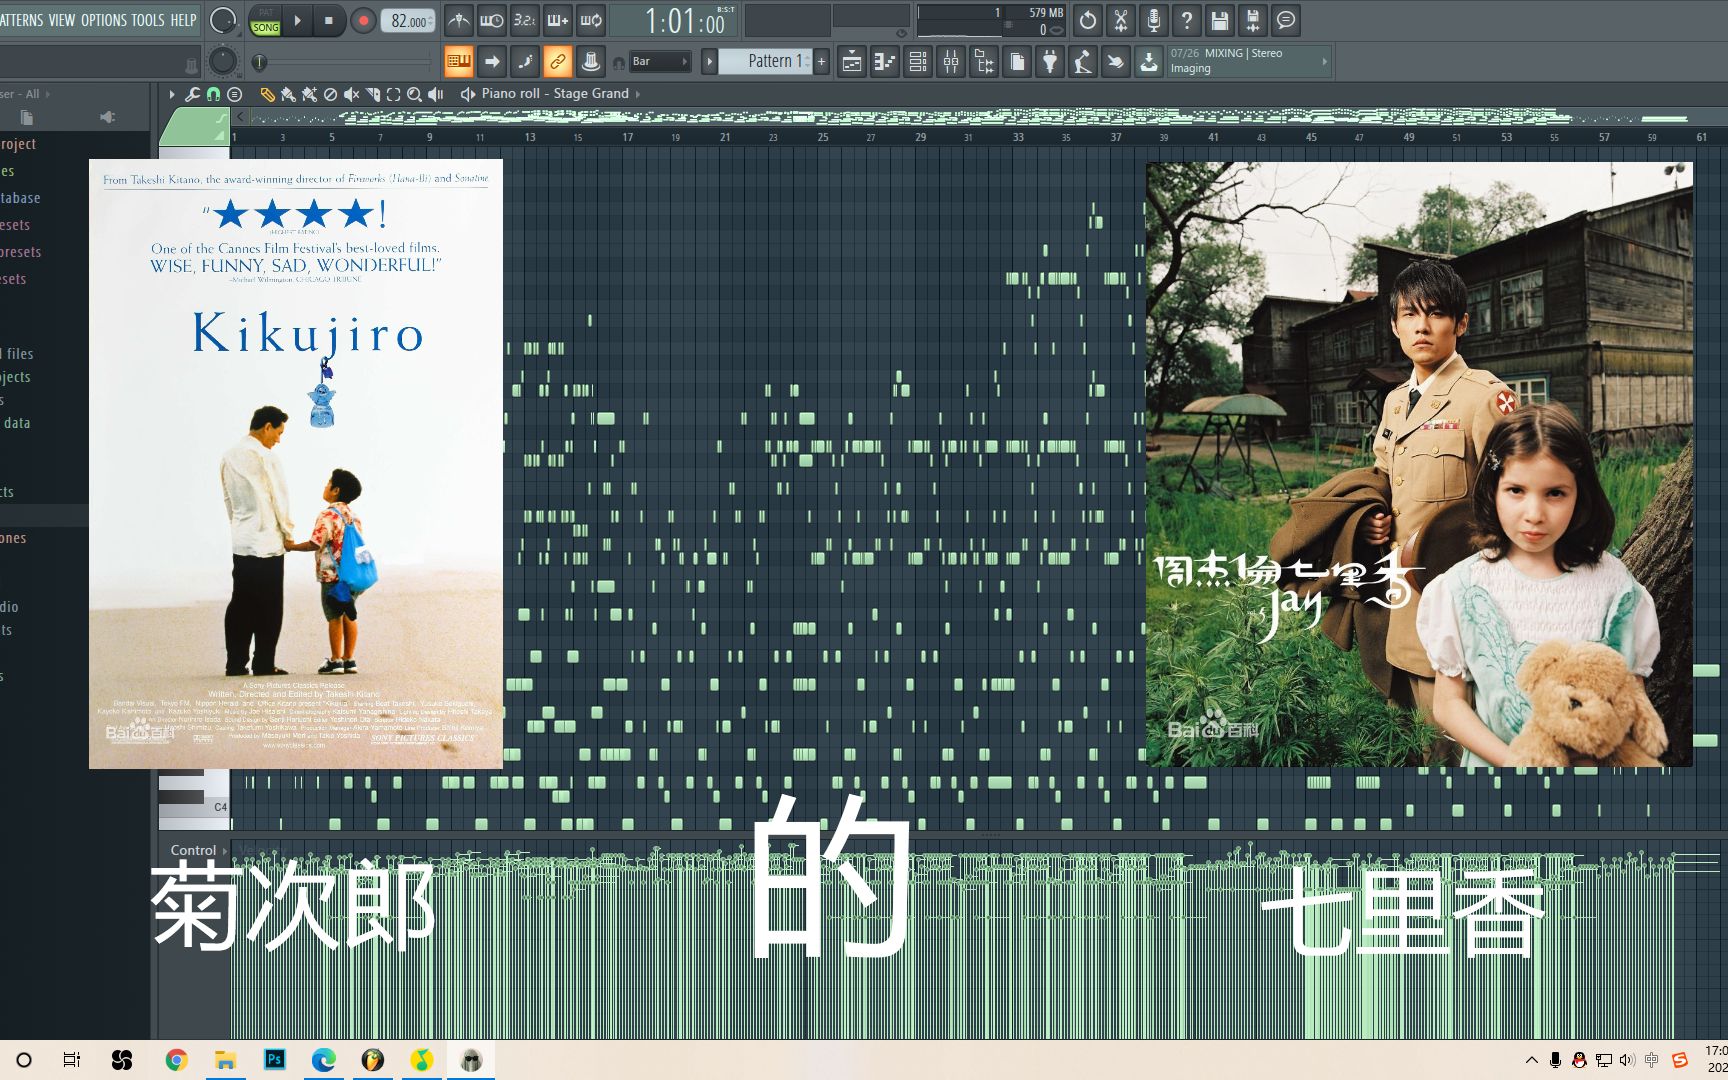Open the Channel rack icon

click(x=918, y=62)
